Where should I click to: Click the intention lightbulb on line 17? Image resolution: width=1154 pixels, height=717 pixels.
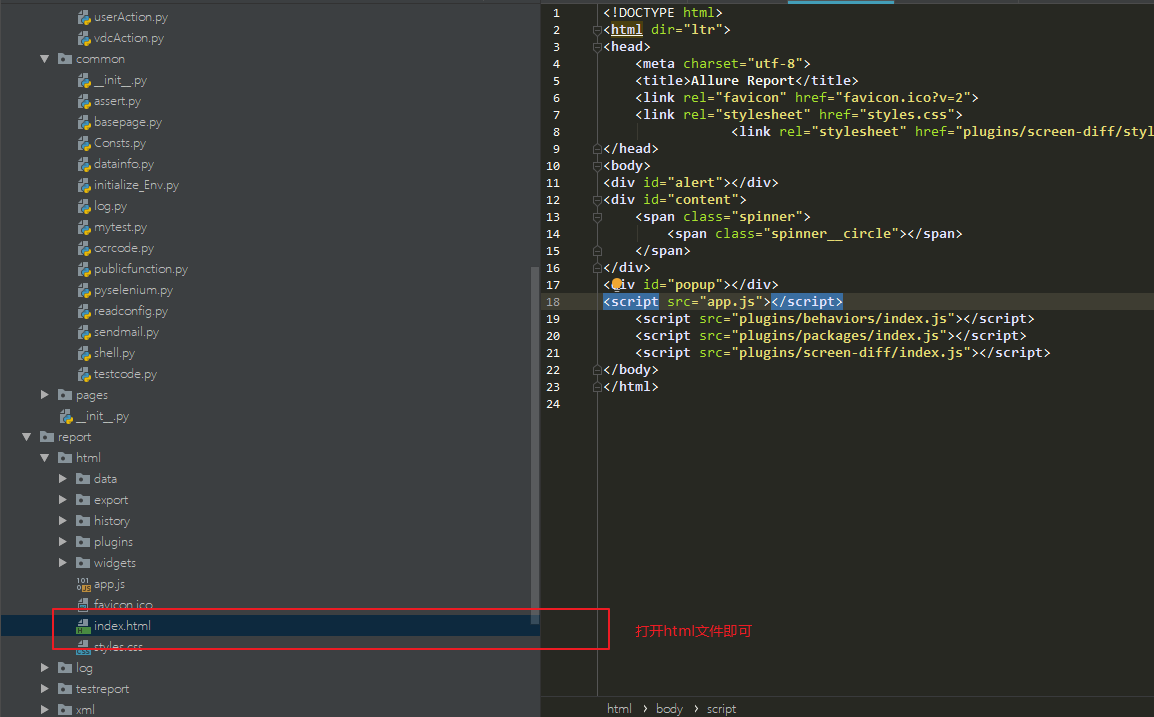(x=617, y=283)
